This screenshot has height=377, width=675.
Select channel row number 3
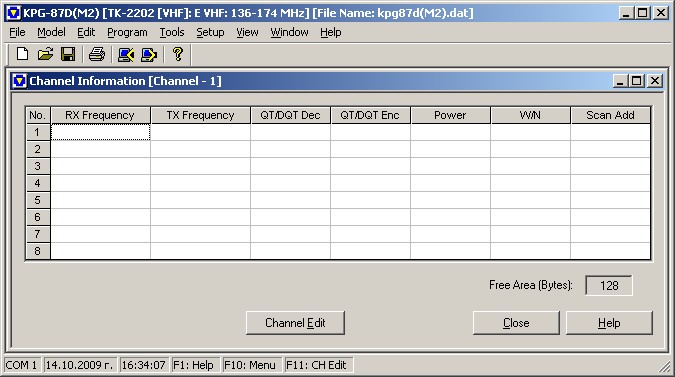pyautogui.click(x=38, y=166)
